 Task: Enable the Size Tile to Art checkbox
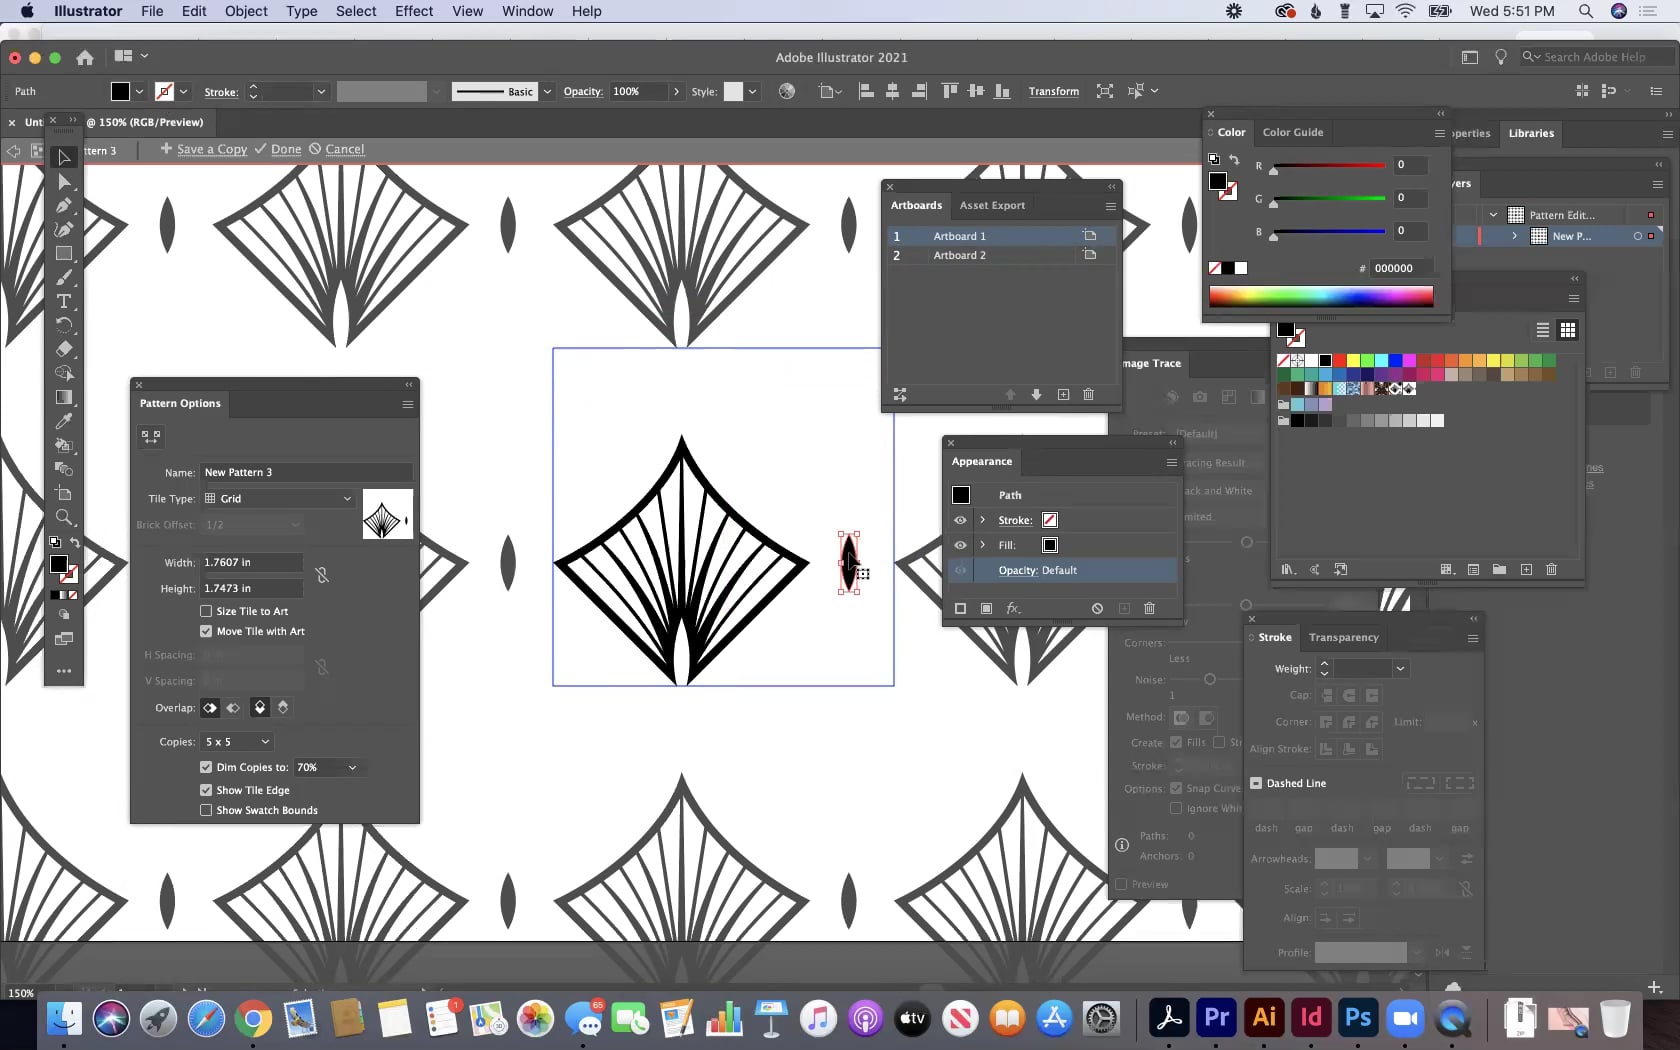pos(205,611)
